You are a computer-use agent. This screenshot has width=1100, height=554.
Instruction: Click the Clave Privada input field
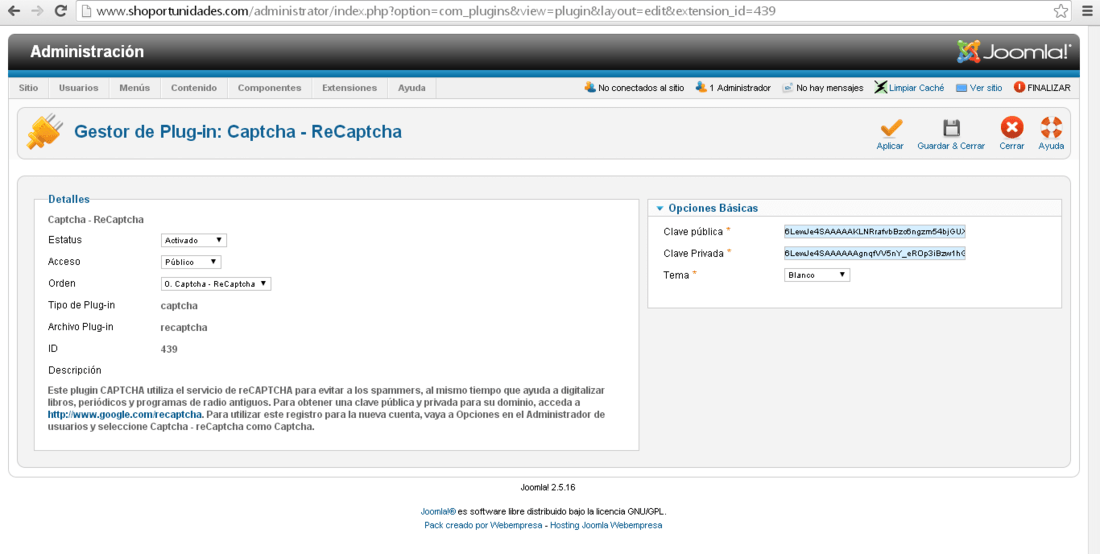coord(875,254)
